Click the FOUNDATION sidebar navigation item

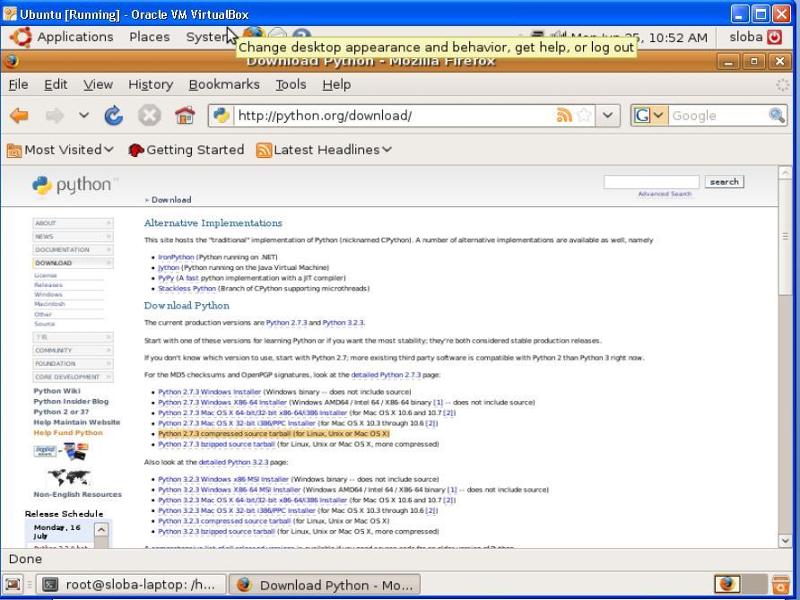(73, 364)
